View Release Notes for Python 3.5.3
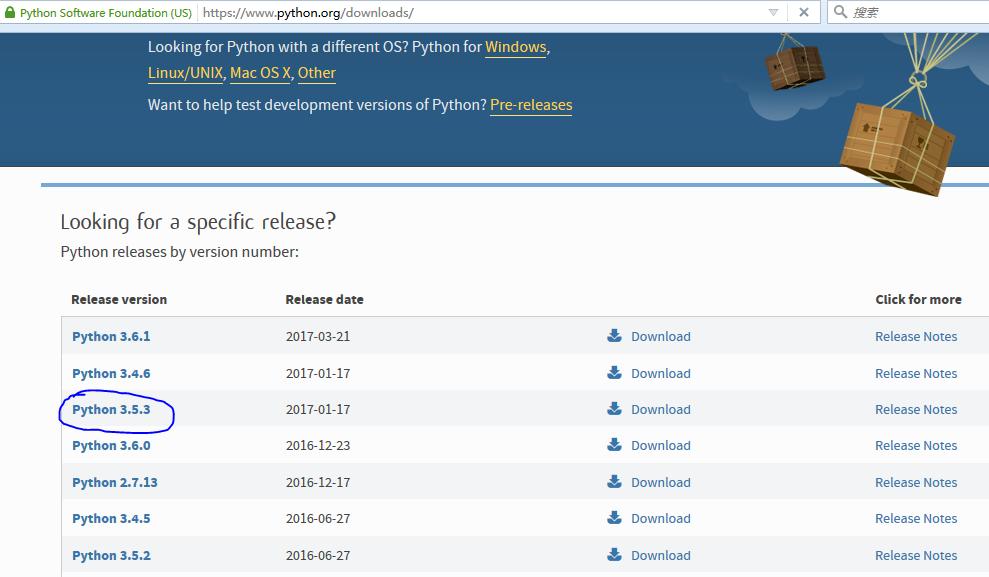 coord(916,410)
